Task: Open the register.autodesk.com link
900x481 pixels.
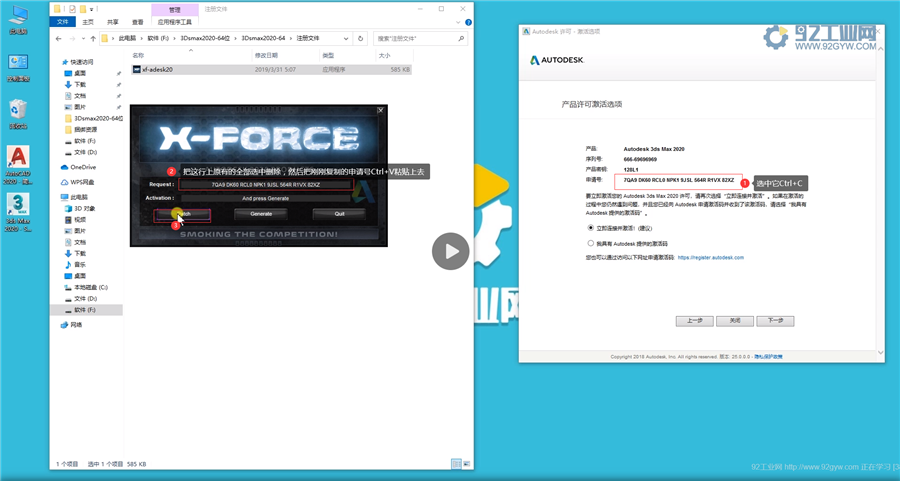Action: pyautogui.click(x=711, y=258)
